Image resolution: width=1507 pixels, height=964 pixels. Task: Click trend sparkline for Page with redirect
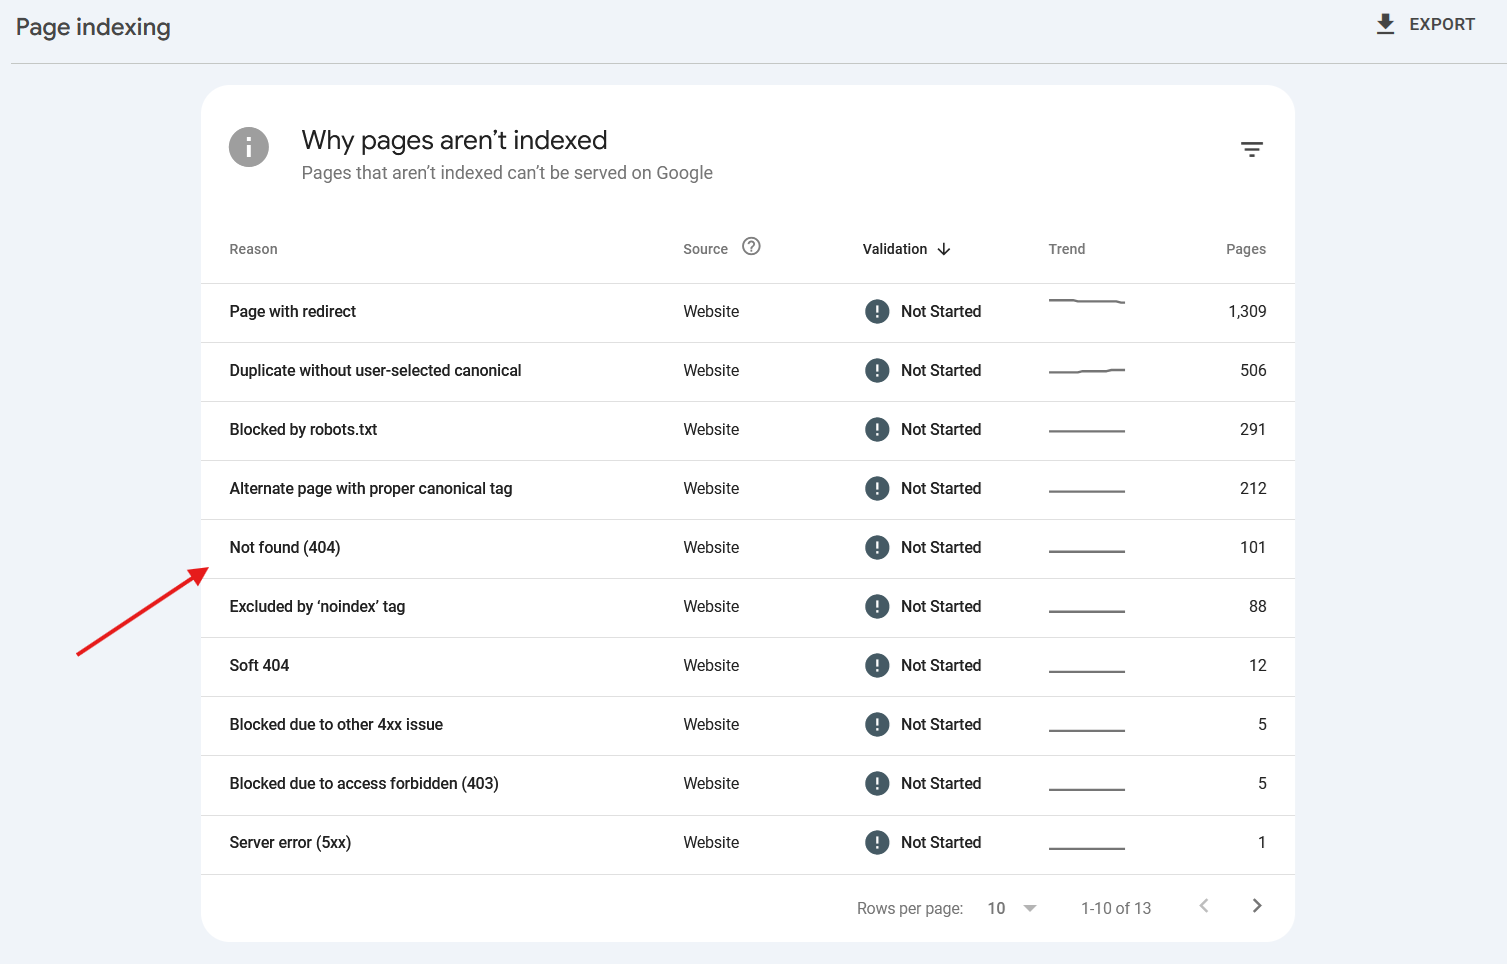coord(1086,301)
